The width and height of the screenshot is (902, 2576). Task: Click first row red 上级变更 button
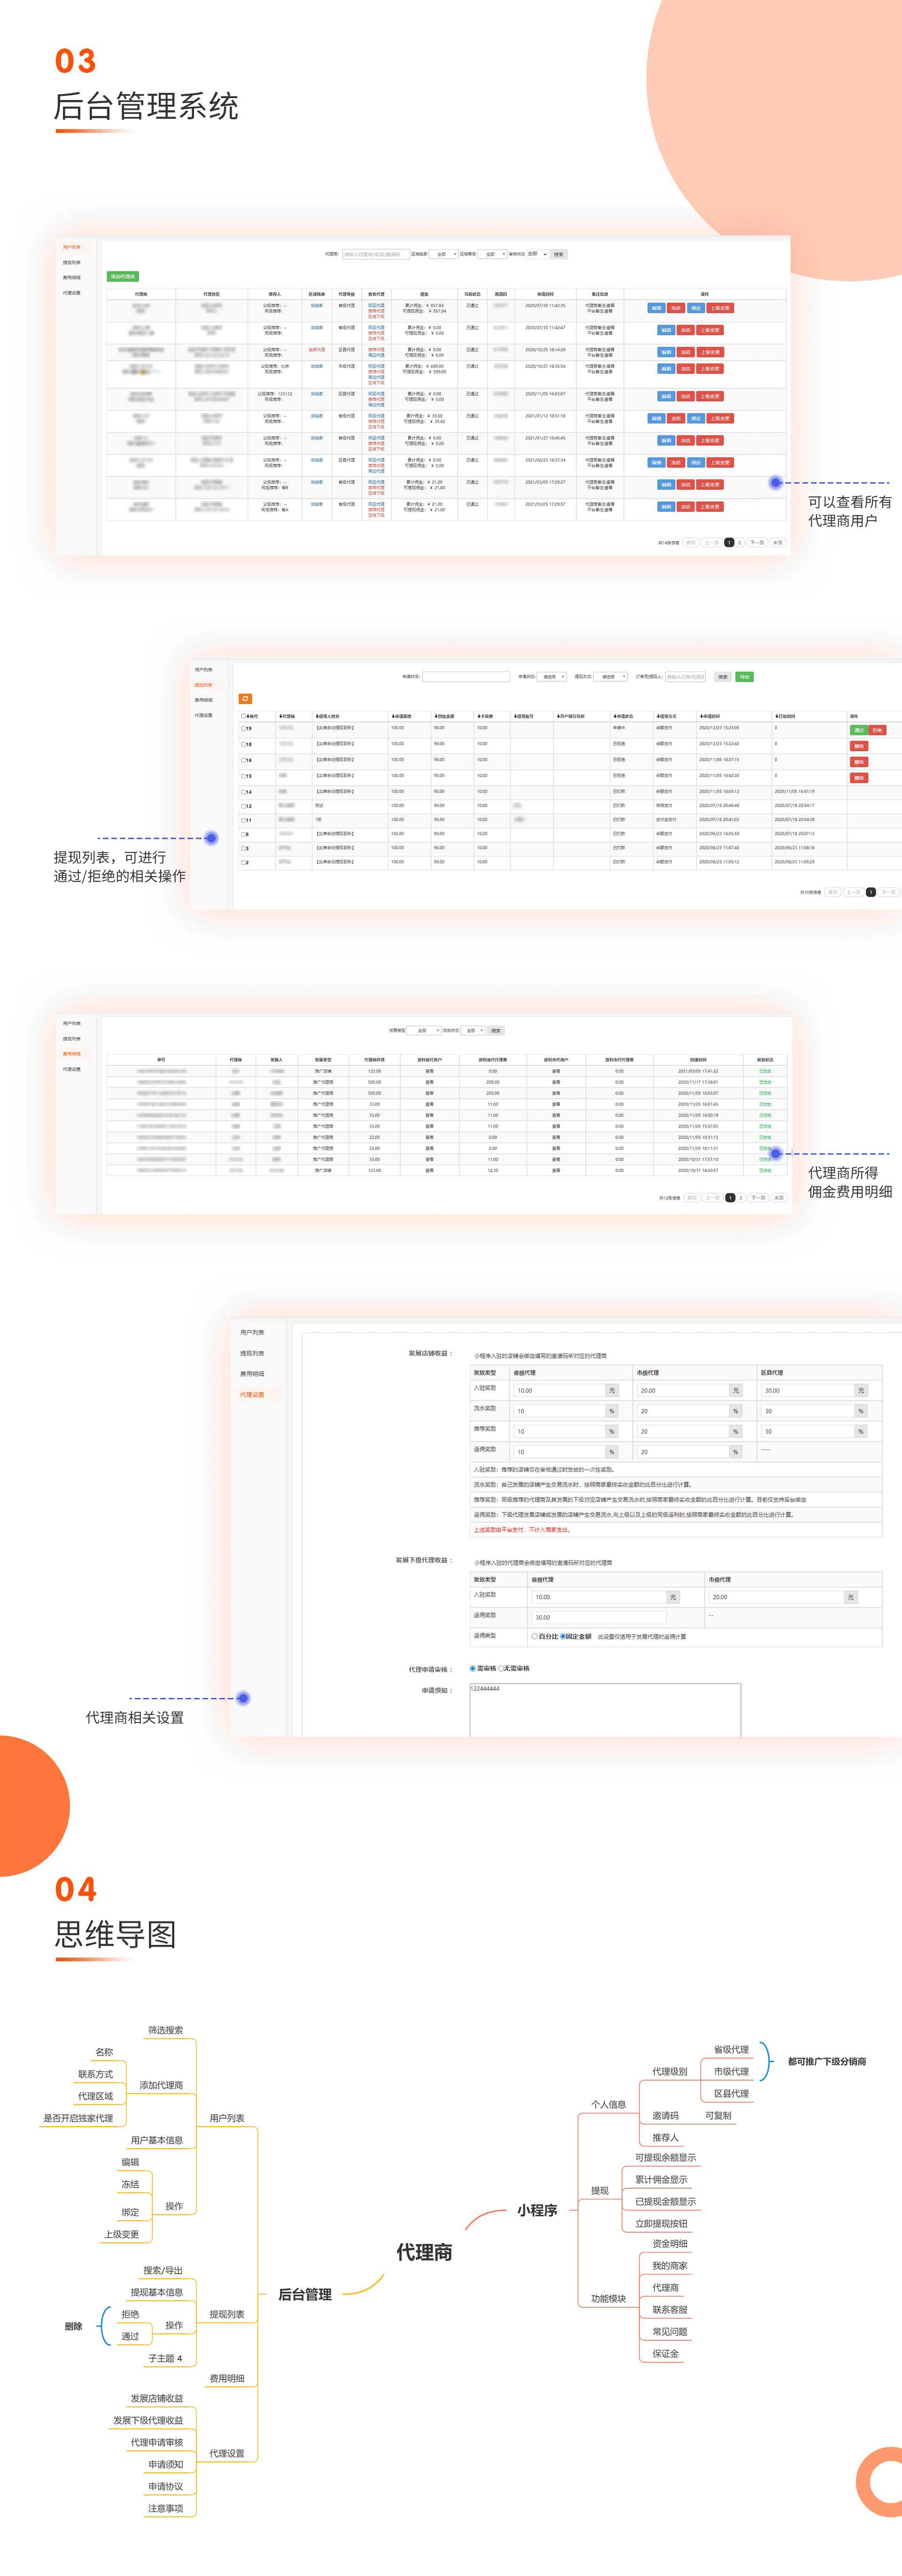(x=720, y=308)
